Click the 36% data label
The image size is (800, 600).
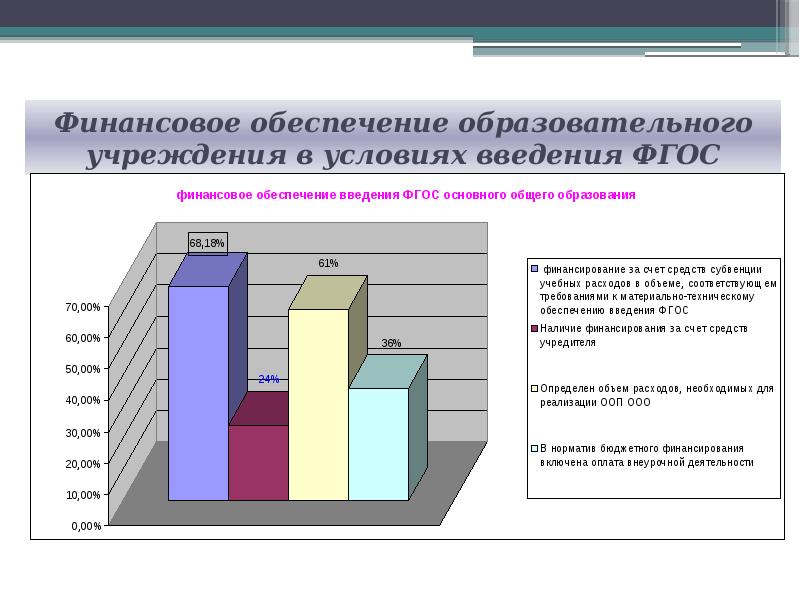click(x=391, y=343)
